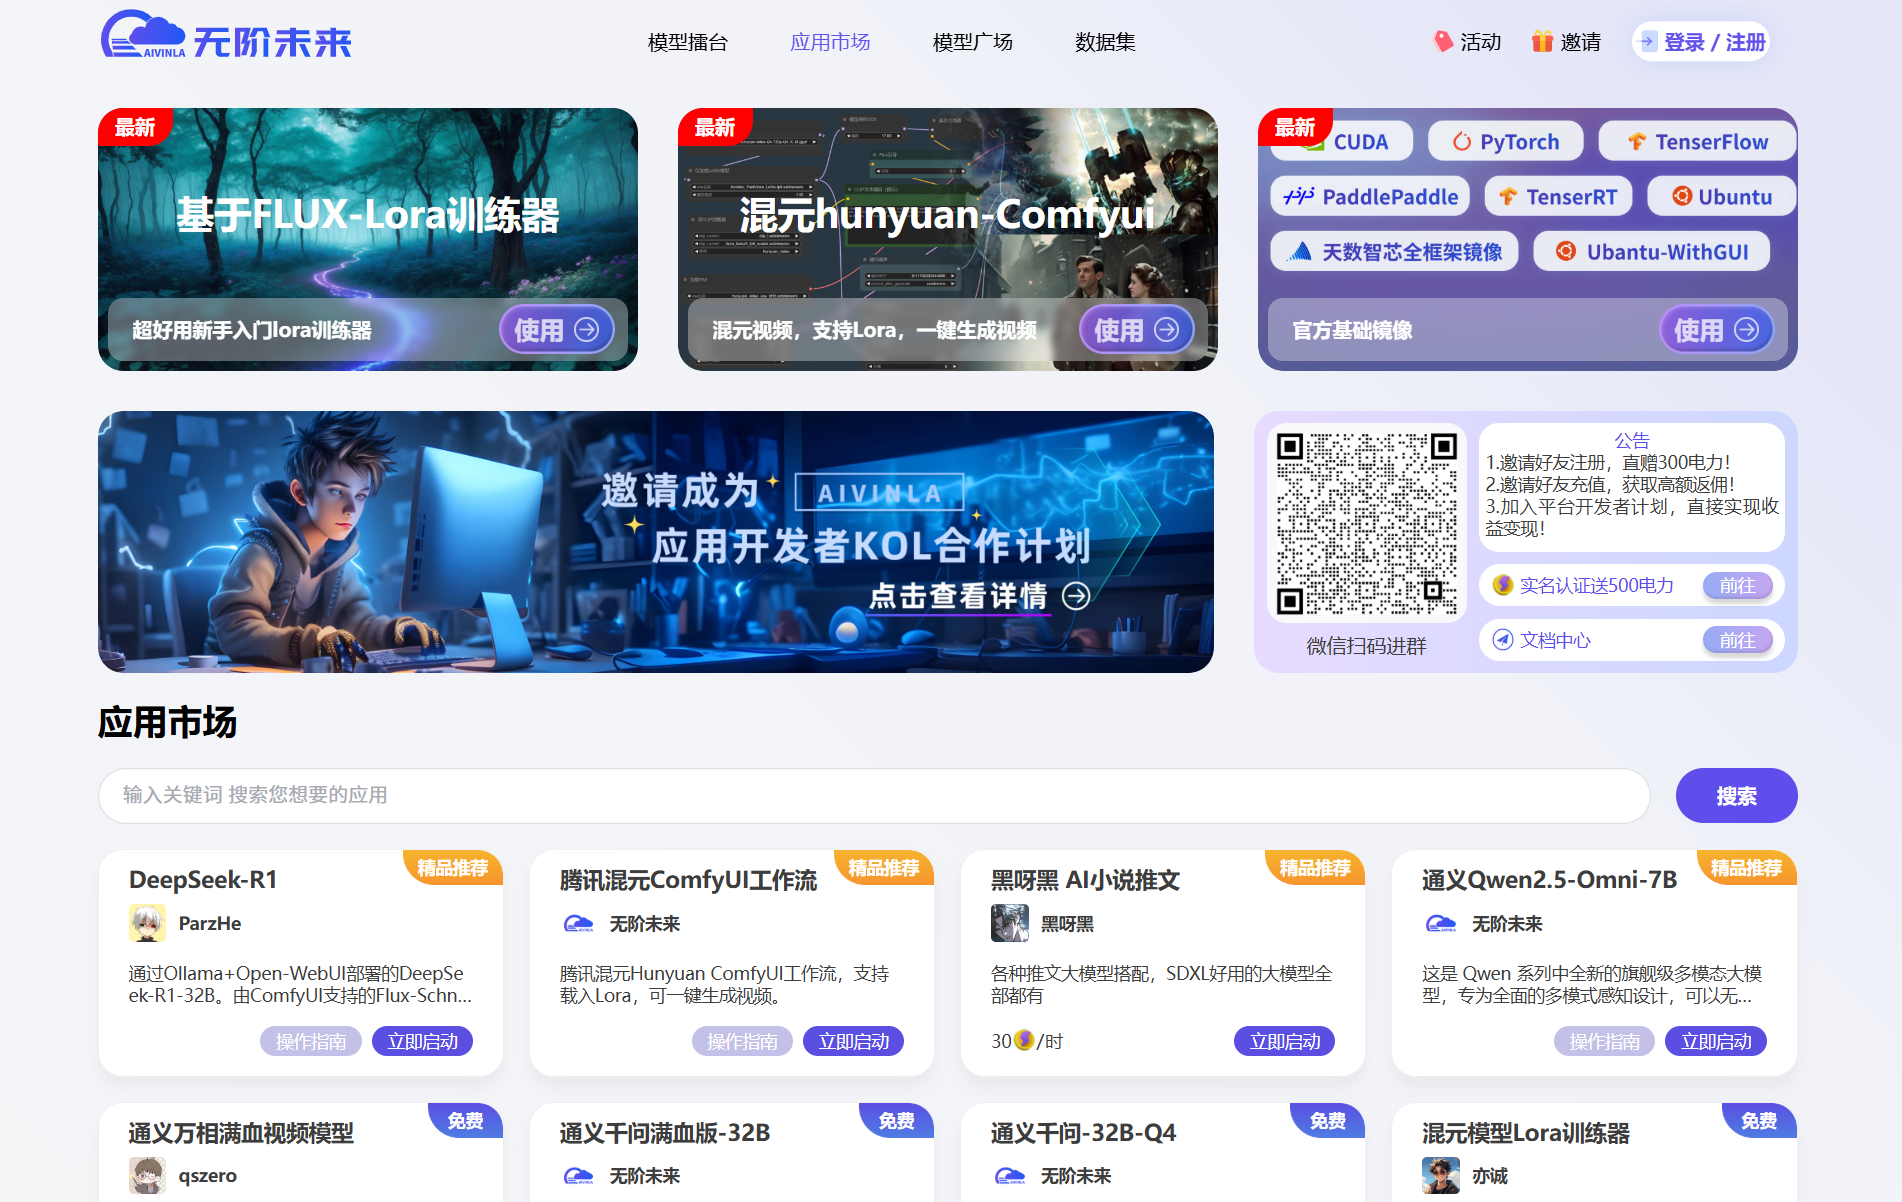Switch to 应用市场 nav tab
The image size is (1902, 1202).
830,42
